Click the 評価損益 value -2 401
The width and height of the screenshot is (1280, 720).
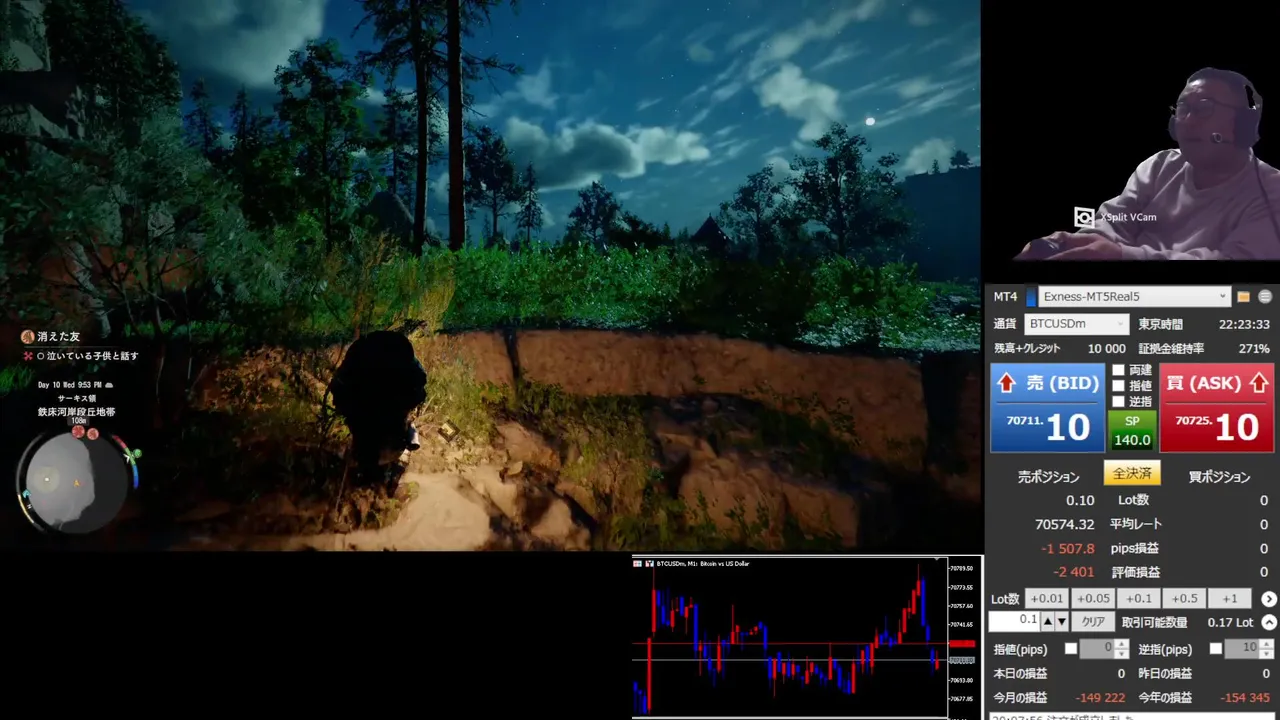(1073, 572)
